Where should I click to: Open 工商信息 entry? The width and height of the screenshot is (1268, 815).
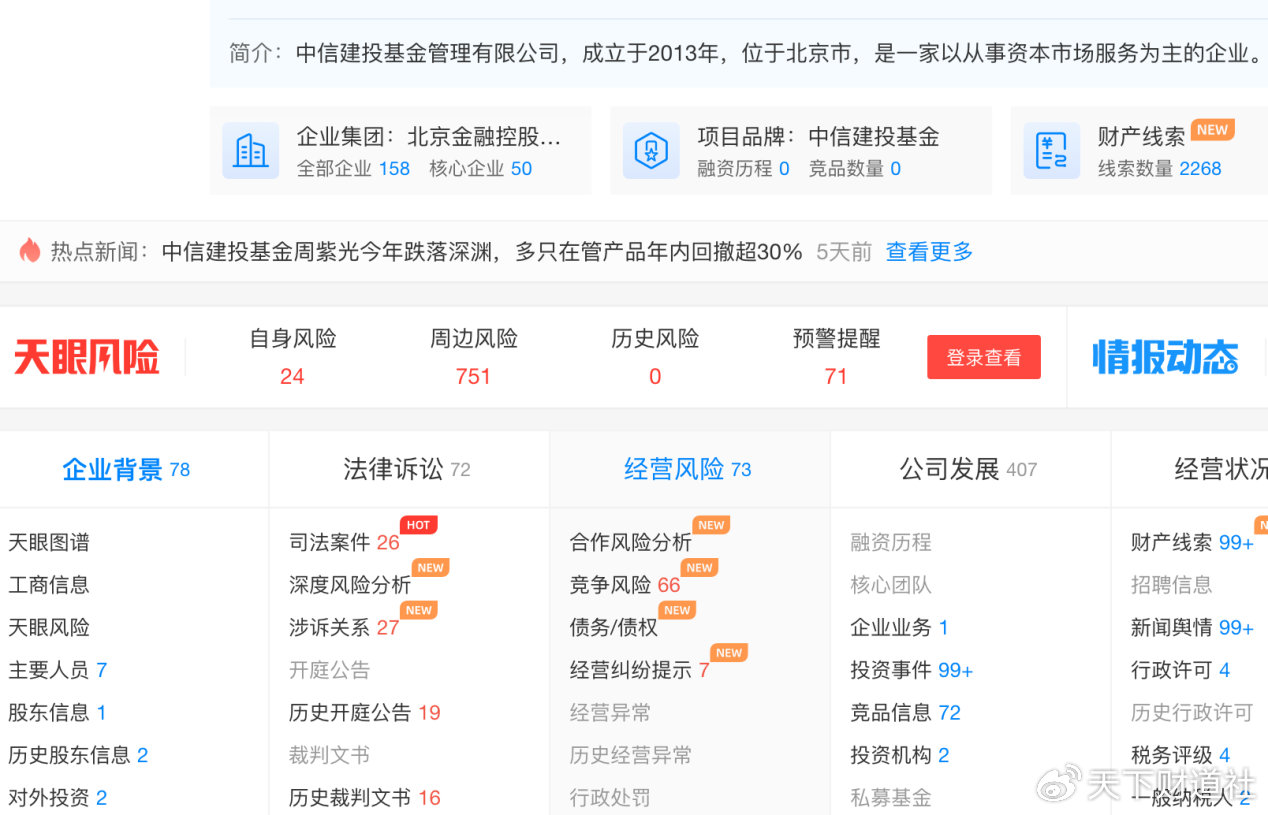coord(49,585)
